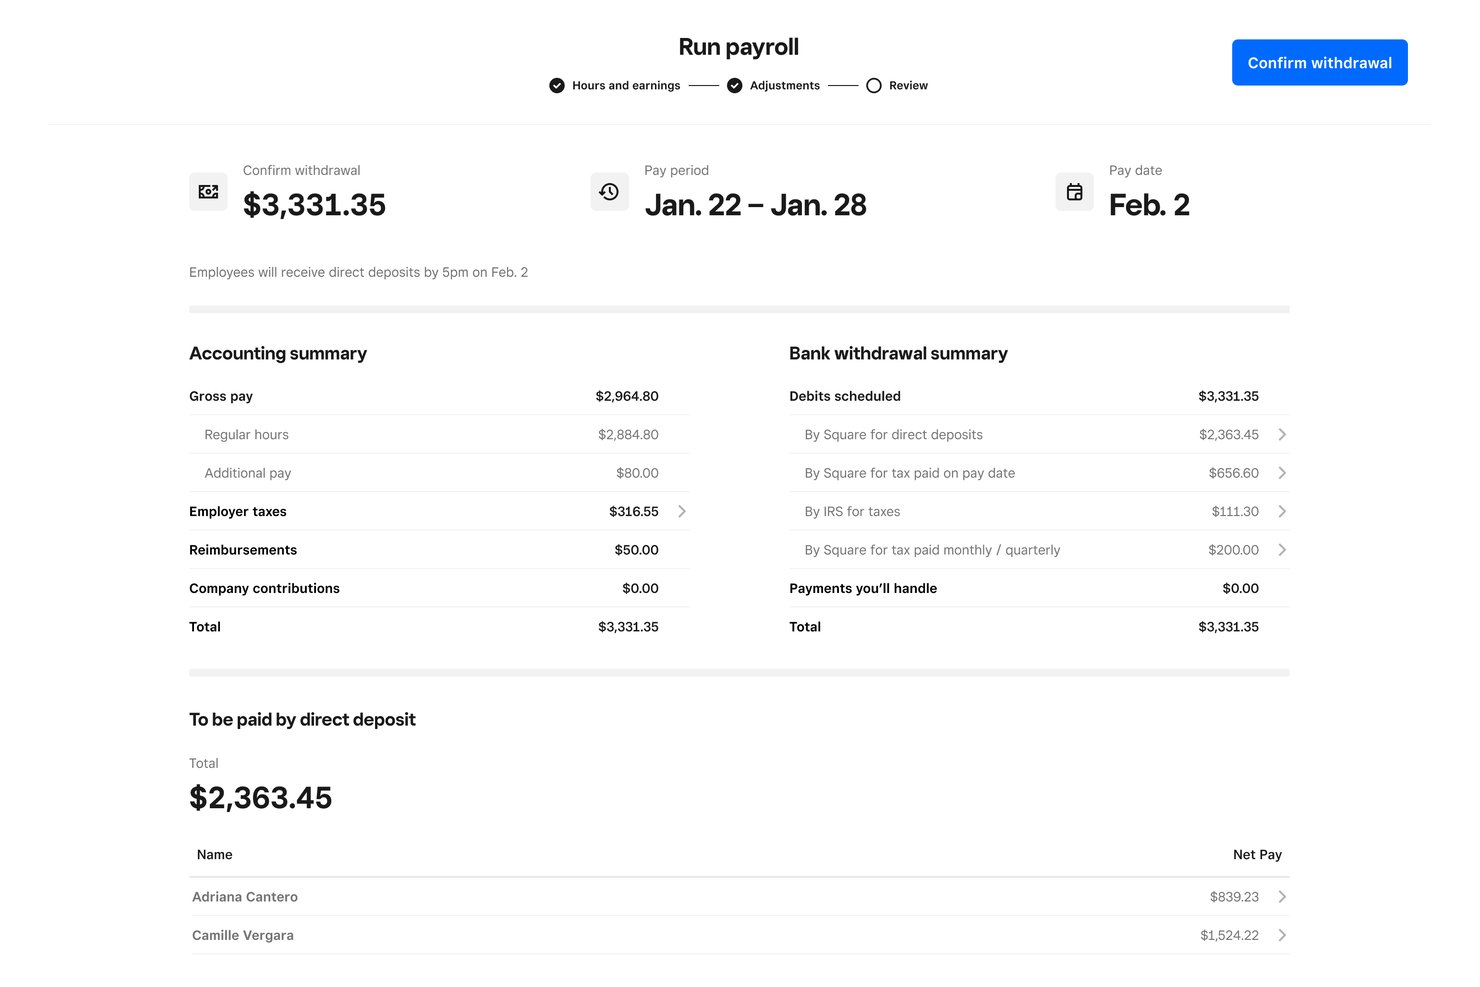Select the Review step circle
This screenshot has width=1480, height=987.
(x=874, y=86)
